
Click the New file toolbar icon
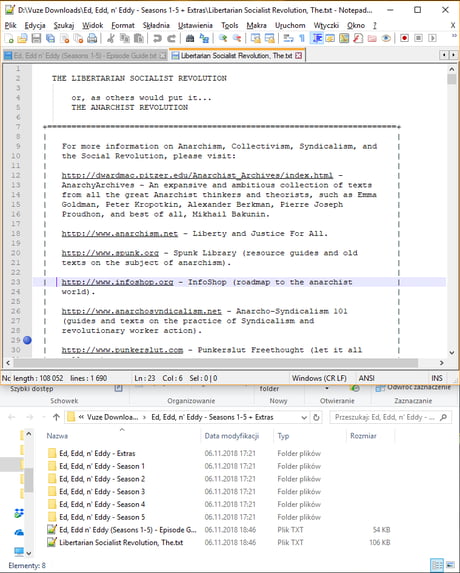[9, 38]
